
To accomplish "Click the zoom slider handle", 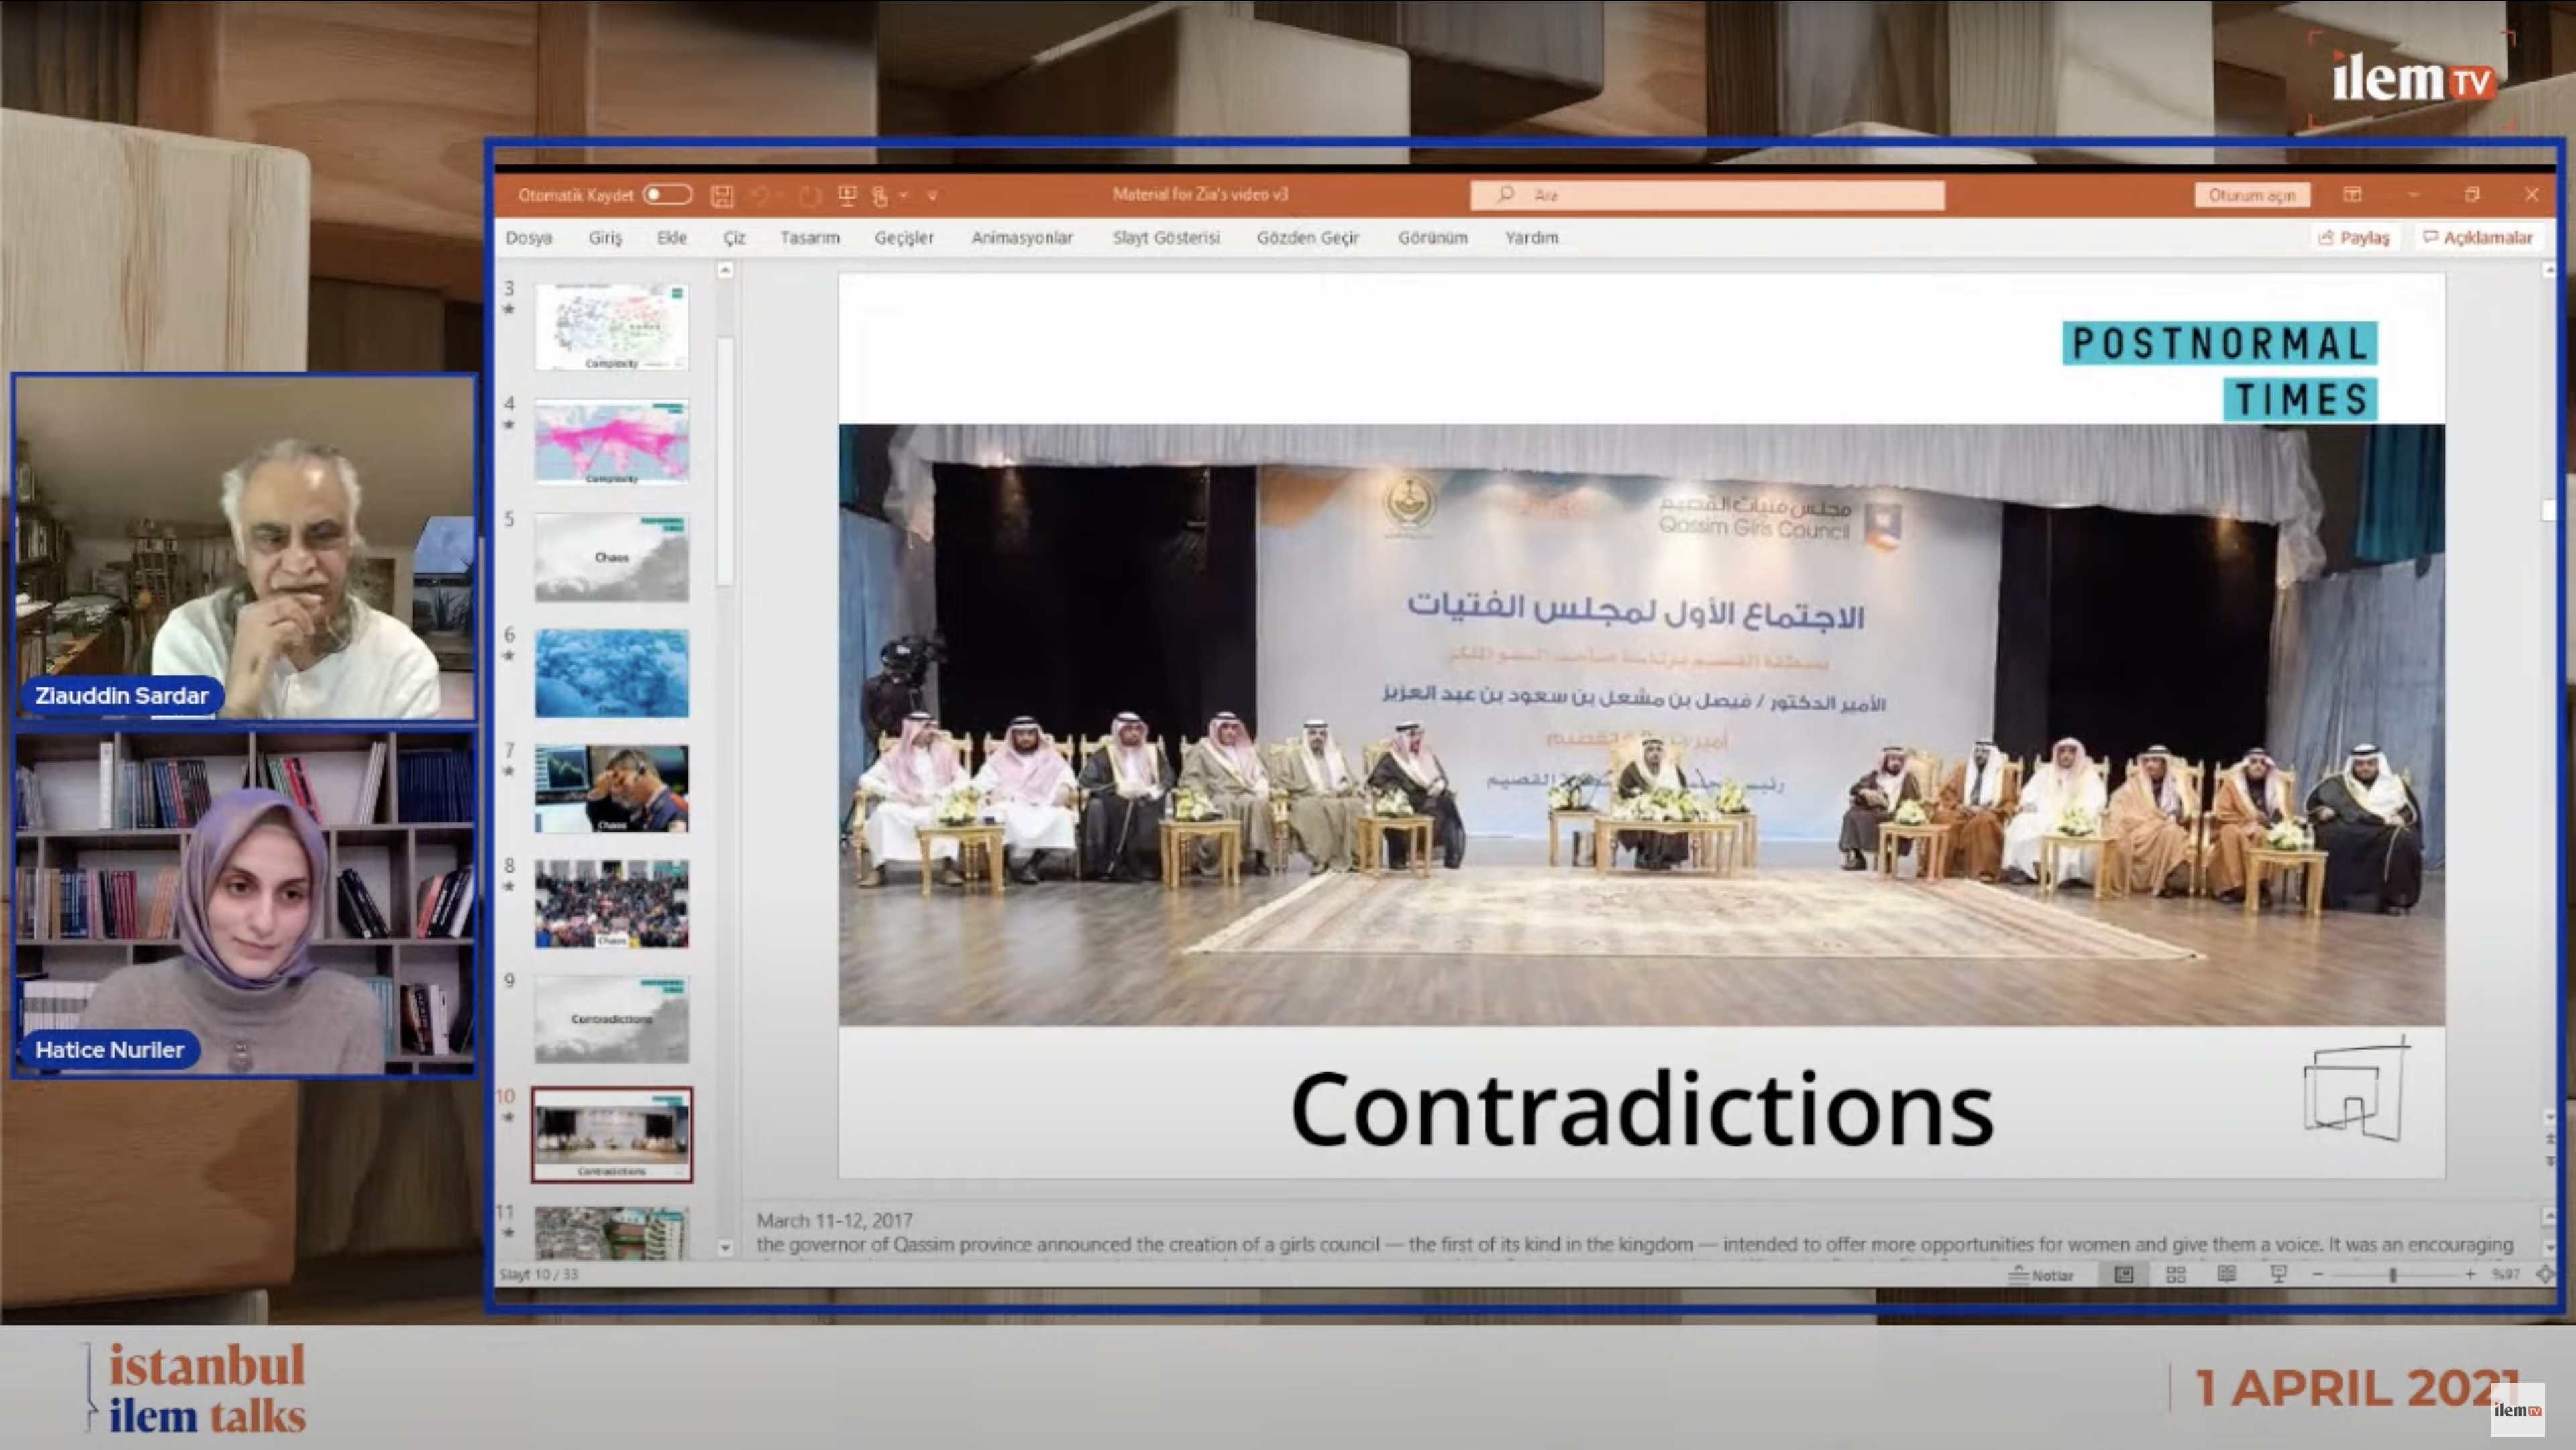I will point(2393,1275).
